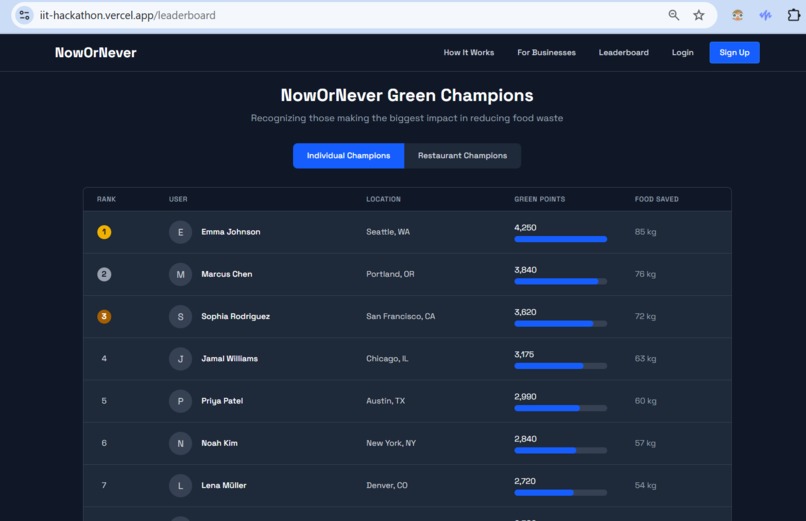Screen dimensions: 806x521
Task: Click location Denver, CO
Action: (387, 486)
